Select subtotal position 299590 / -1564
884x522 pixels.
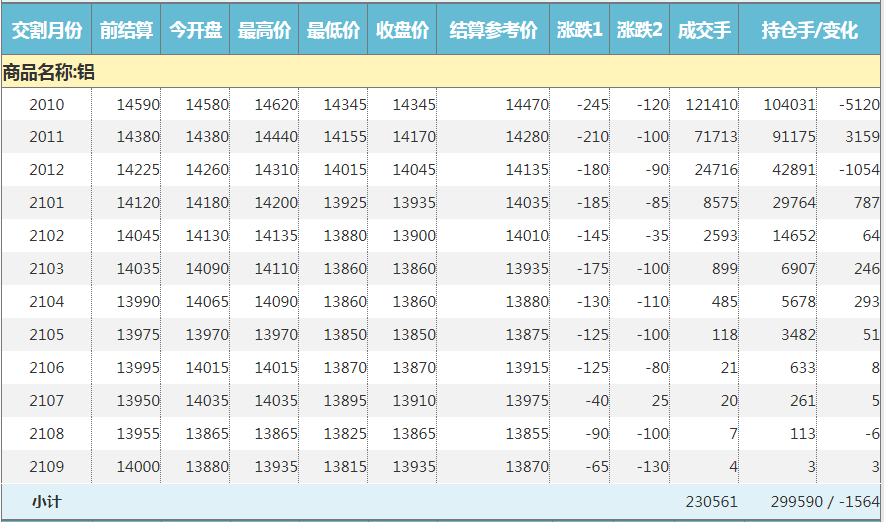825,502
